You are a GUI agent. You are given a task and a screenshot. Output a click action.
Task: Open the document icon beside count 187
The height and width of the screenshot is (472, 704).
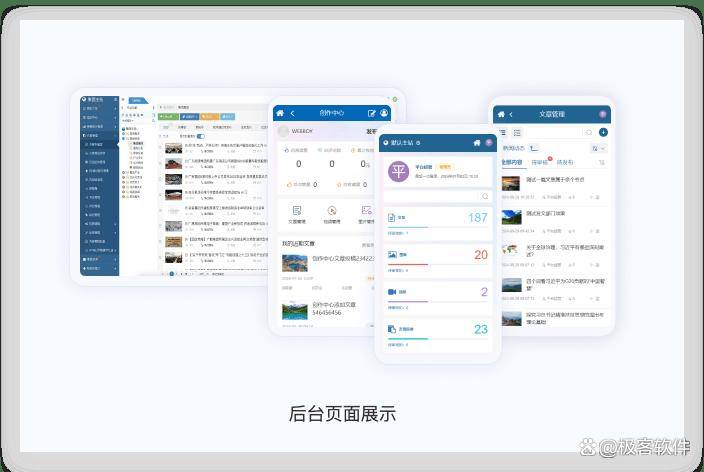392,217
